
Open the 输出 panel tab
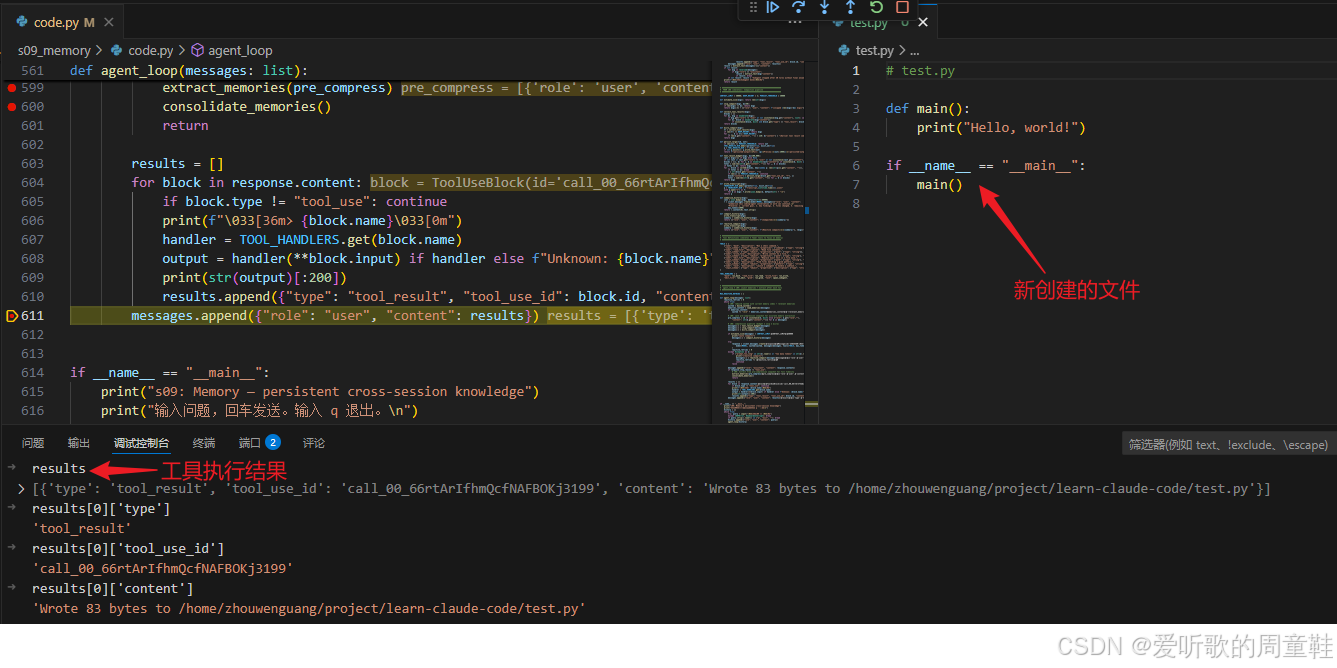point(79,443)
